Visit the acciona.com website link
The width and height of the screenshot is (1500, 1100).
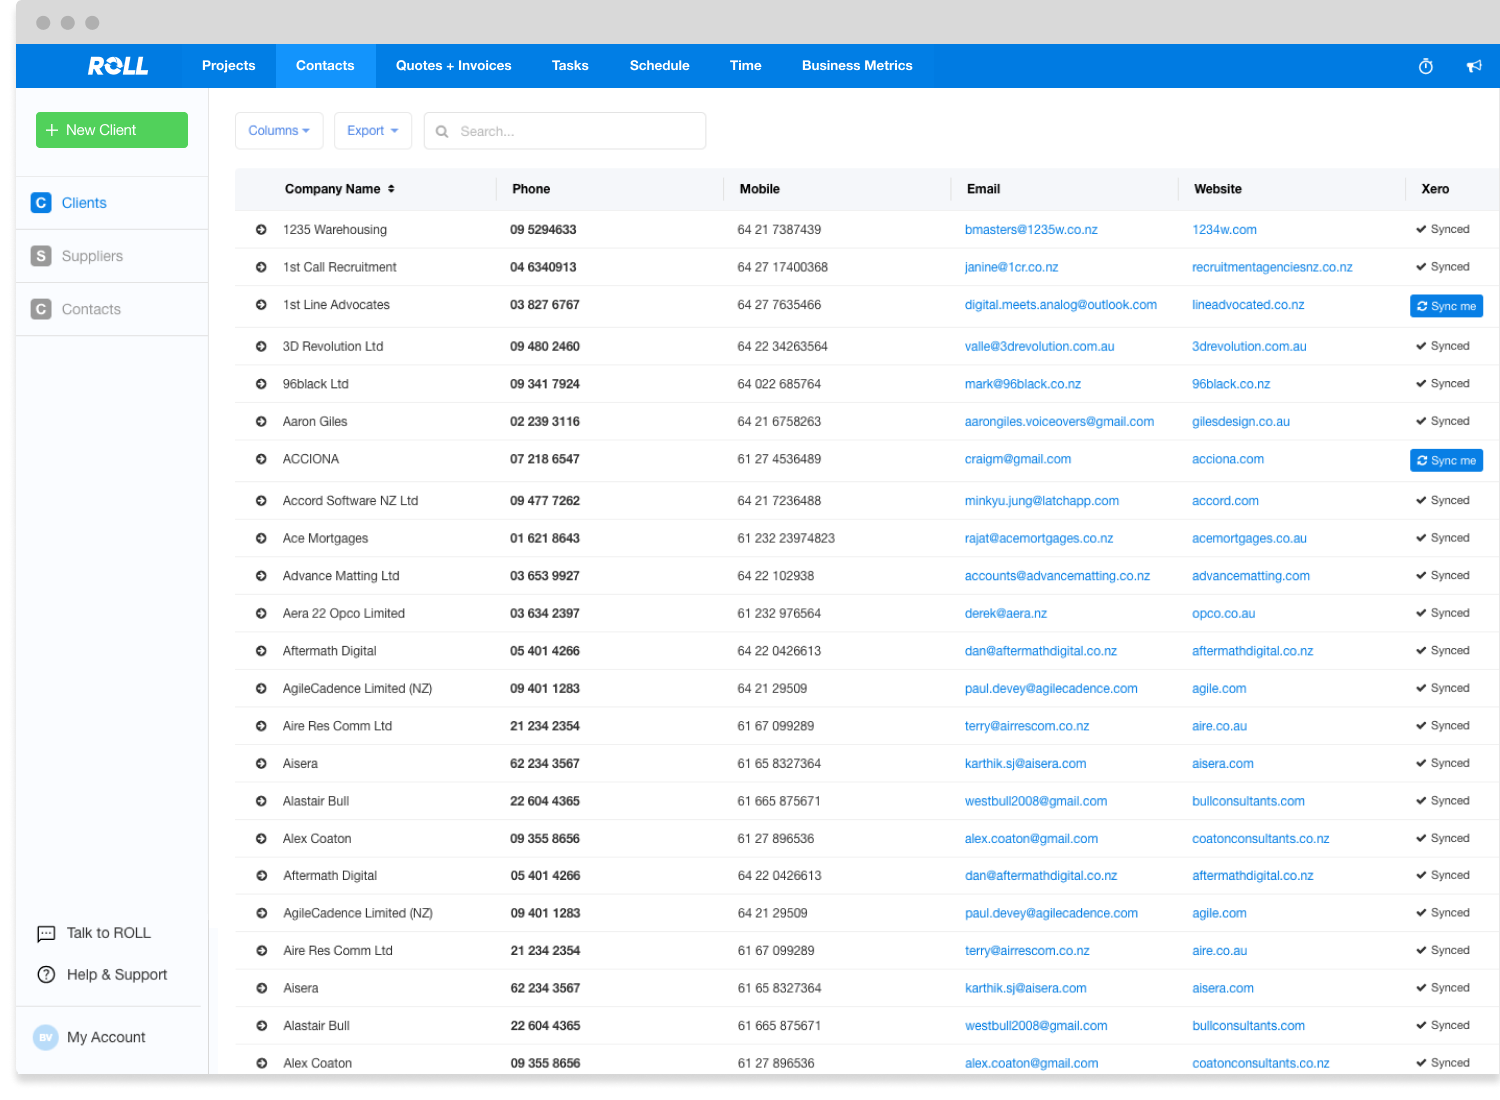pos(1227,460)
